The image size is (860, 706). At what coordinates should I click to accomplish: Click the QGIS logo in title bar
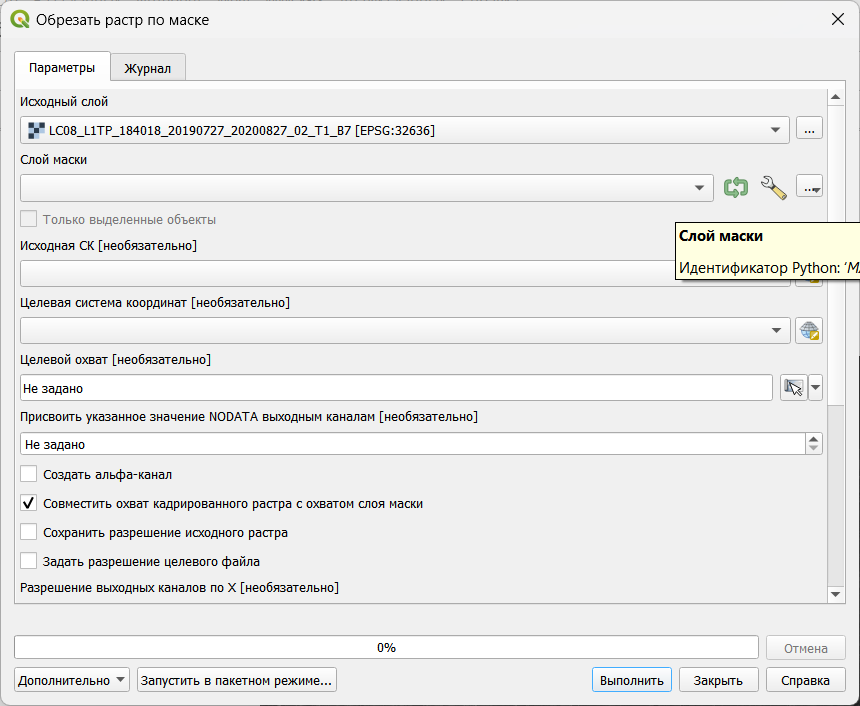coord(19,19)
